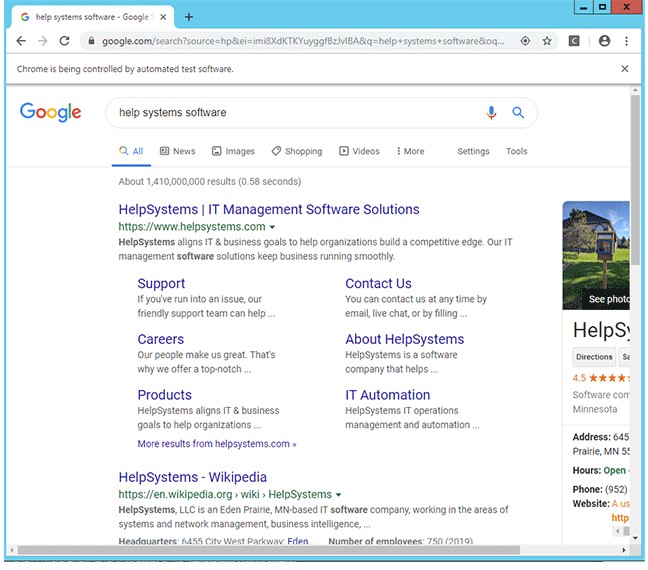648x570 pixels.
Task: Open HelpSystems IT Management Software Solutions result
Action: pyautogui.click(x=269, y=210)
